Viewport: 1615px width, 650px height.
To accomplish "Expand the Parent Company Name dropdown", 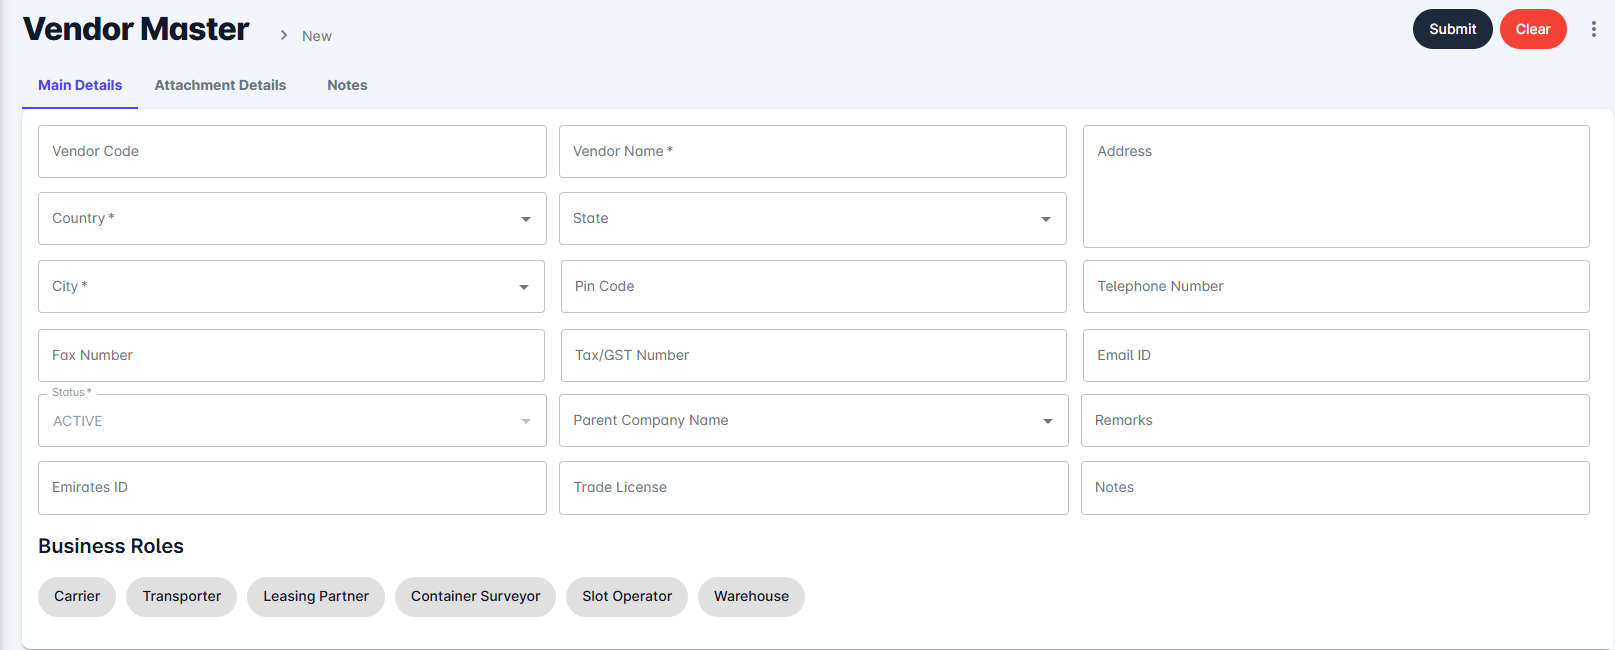I will pyautogui.click(x=814, y=420).
